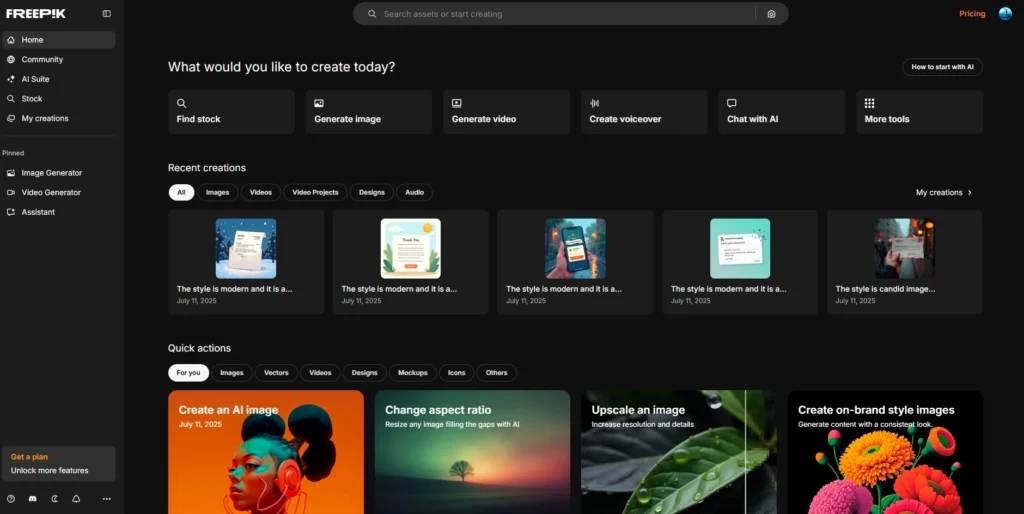Collapse the sidebar panel icon
Image resolution: width=1024 pixels, height=514 pixels.
[106, 14]
